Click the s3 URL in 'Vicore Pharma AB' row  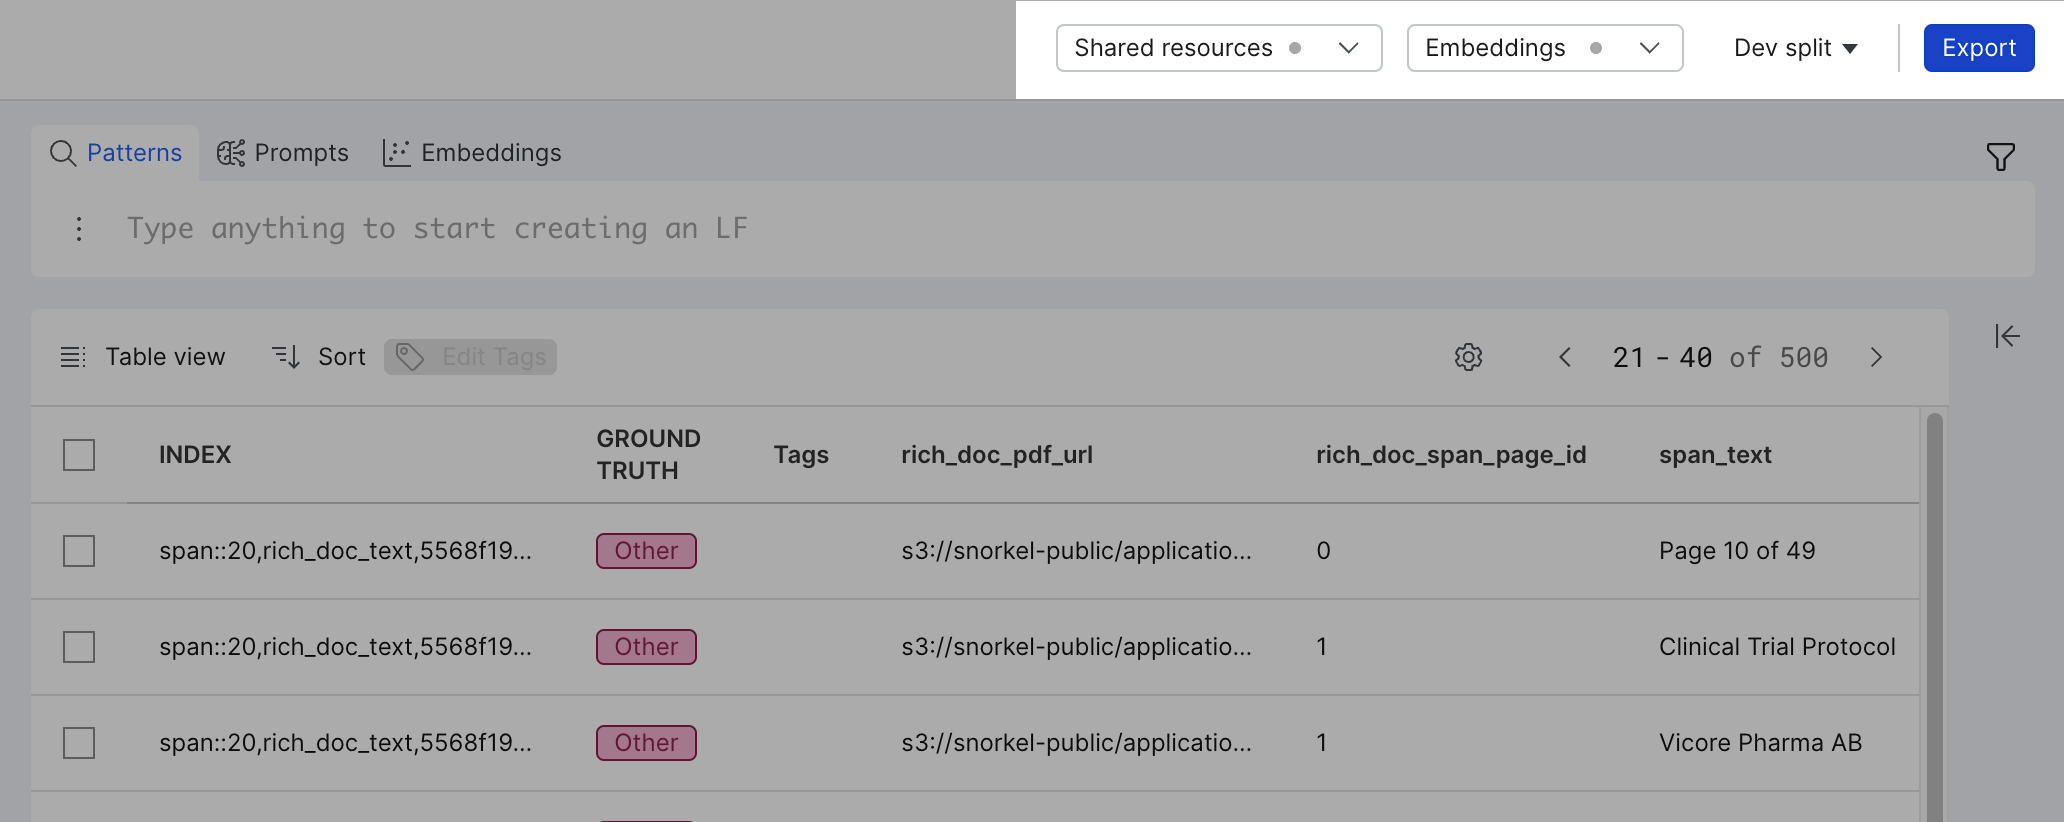[1076, 743]
